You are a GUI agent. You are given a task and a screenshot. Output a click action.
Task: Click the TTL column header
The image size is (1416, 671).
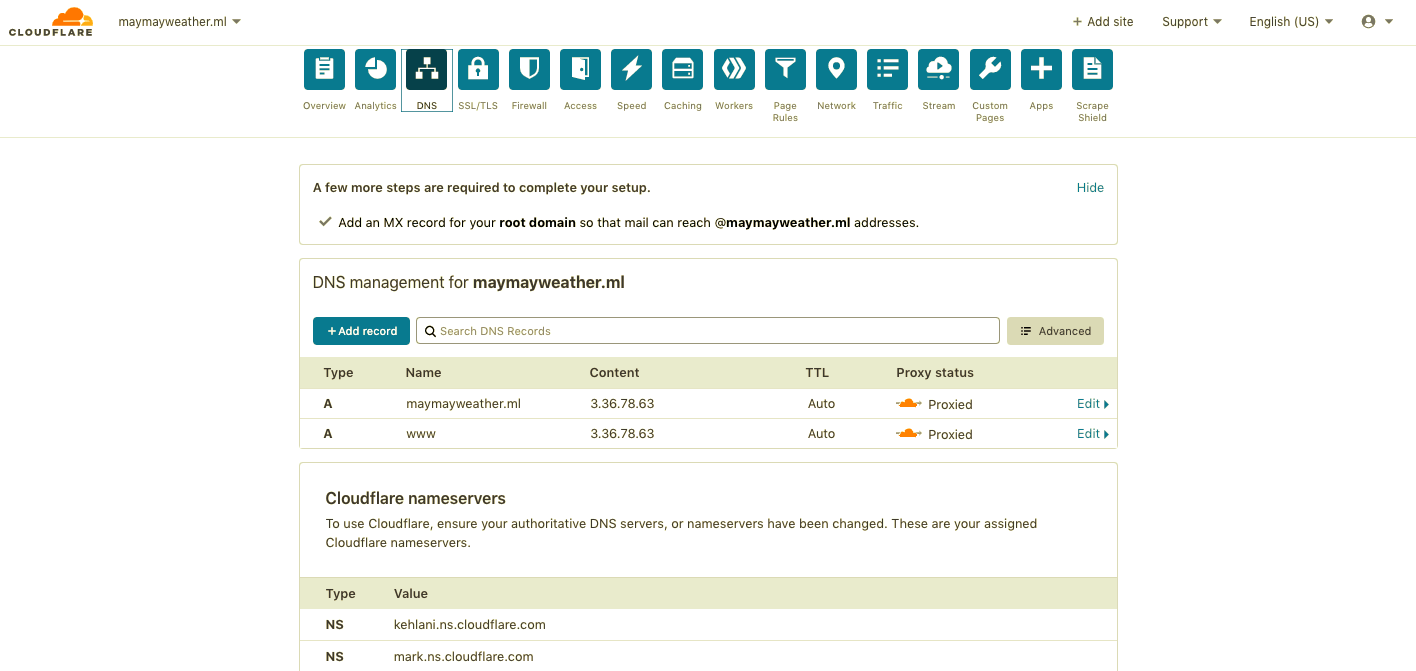point(817,372)
